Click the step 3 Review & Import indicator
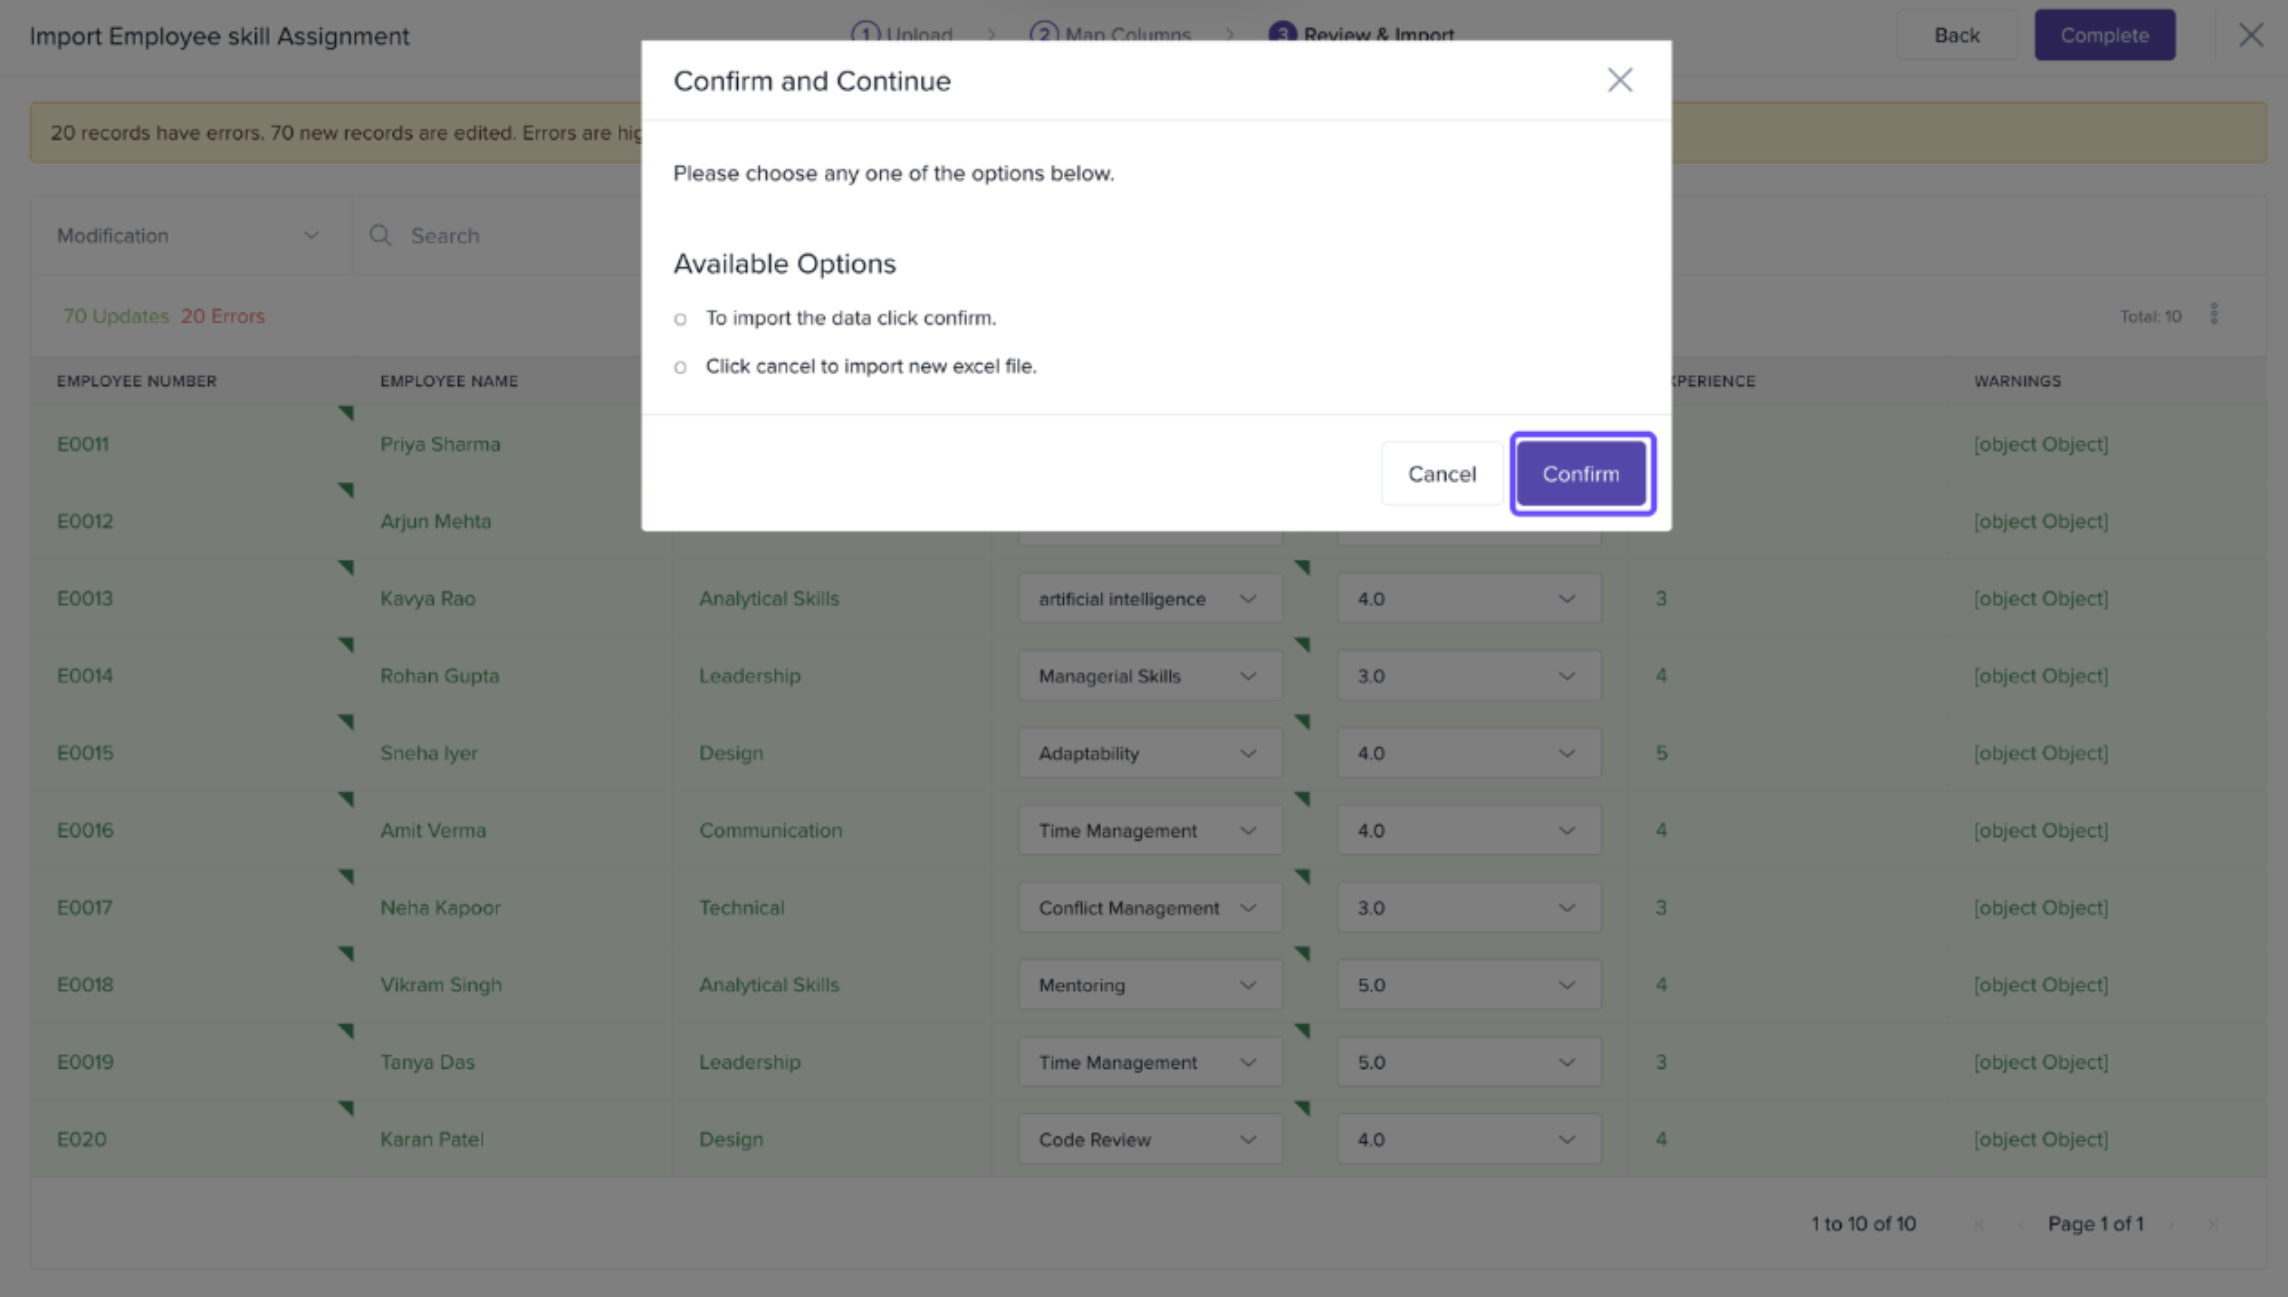This screenshot has width=2288, height=1297. coord(1362,34)
